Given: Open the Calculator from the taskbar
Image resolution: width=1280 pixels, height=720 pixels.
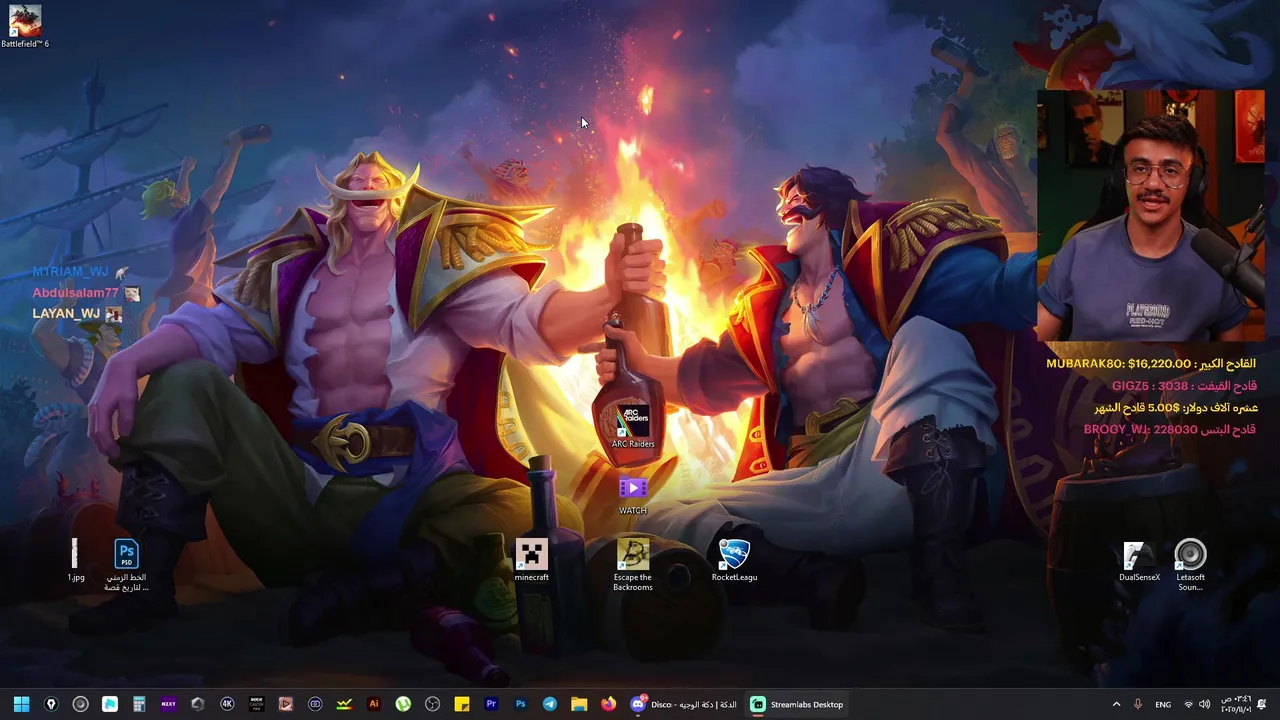Looking at the screenshot, I should pyautogui.click(x=139, y=704).
